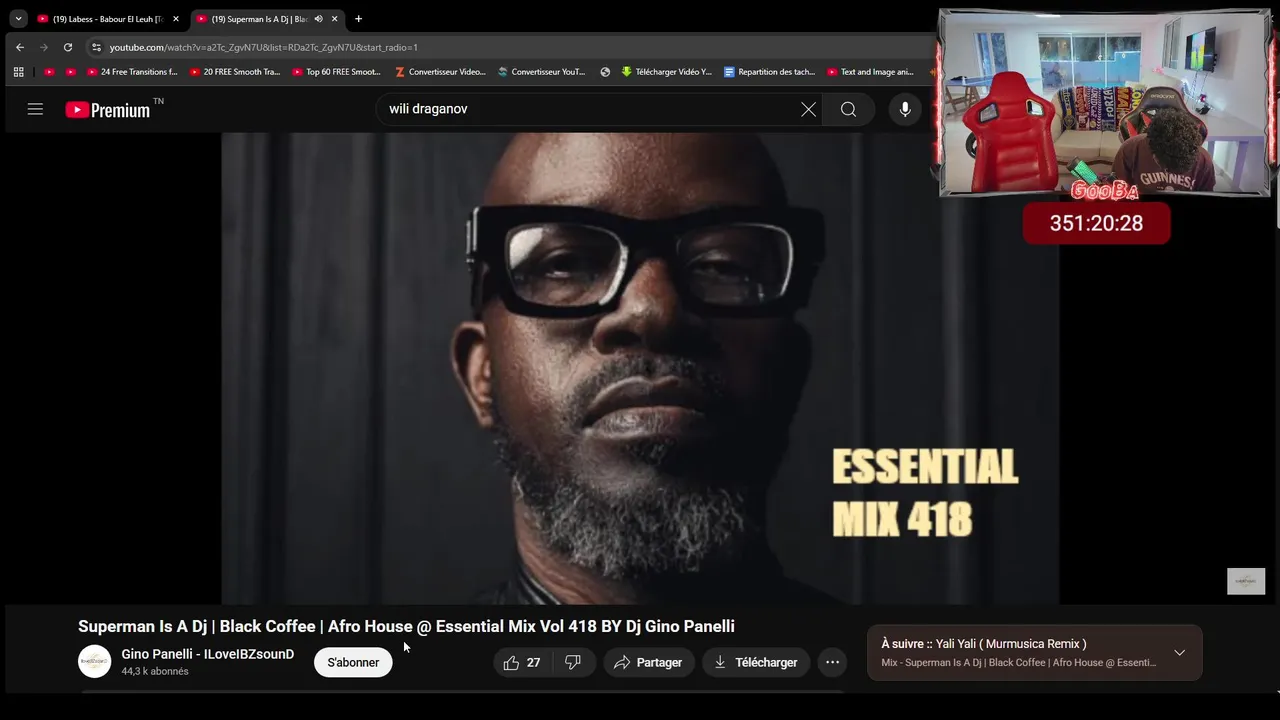This screenshot has width=1280, height=720.
Task: Like the video with thumbs up
Action: pyautogui.click(x=522, y=662)
